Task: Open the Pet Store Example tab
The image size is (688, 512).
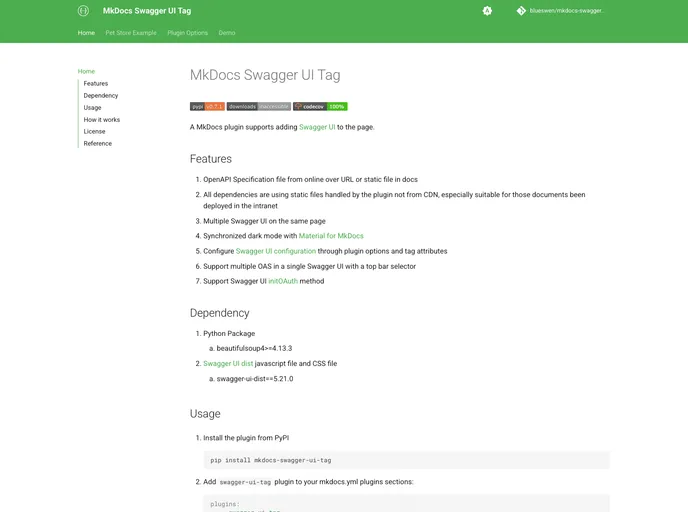Action: pyautogui.click(x=131, y=33)
